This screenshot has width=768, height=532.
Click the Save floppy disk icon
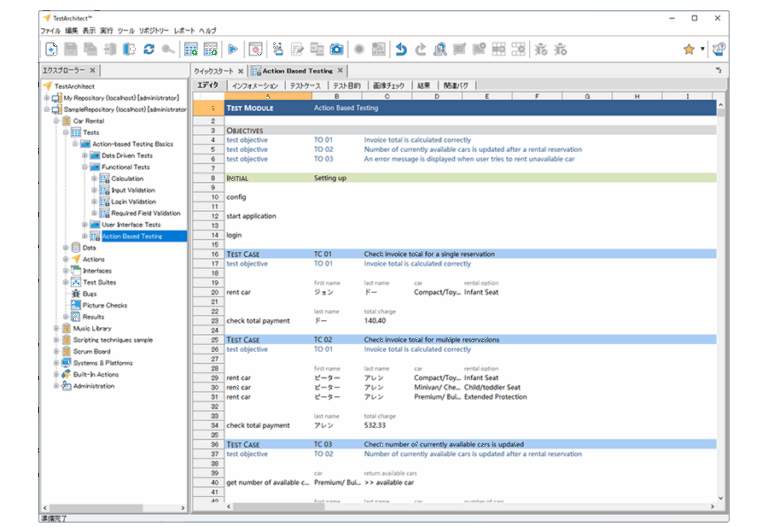pyautogui.click(x=71, y=49)
